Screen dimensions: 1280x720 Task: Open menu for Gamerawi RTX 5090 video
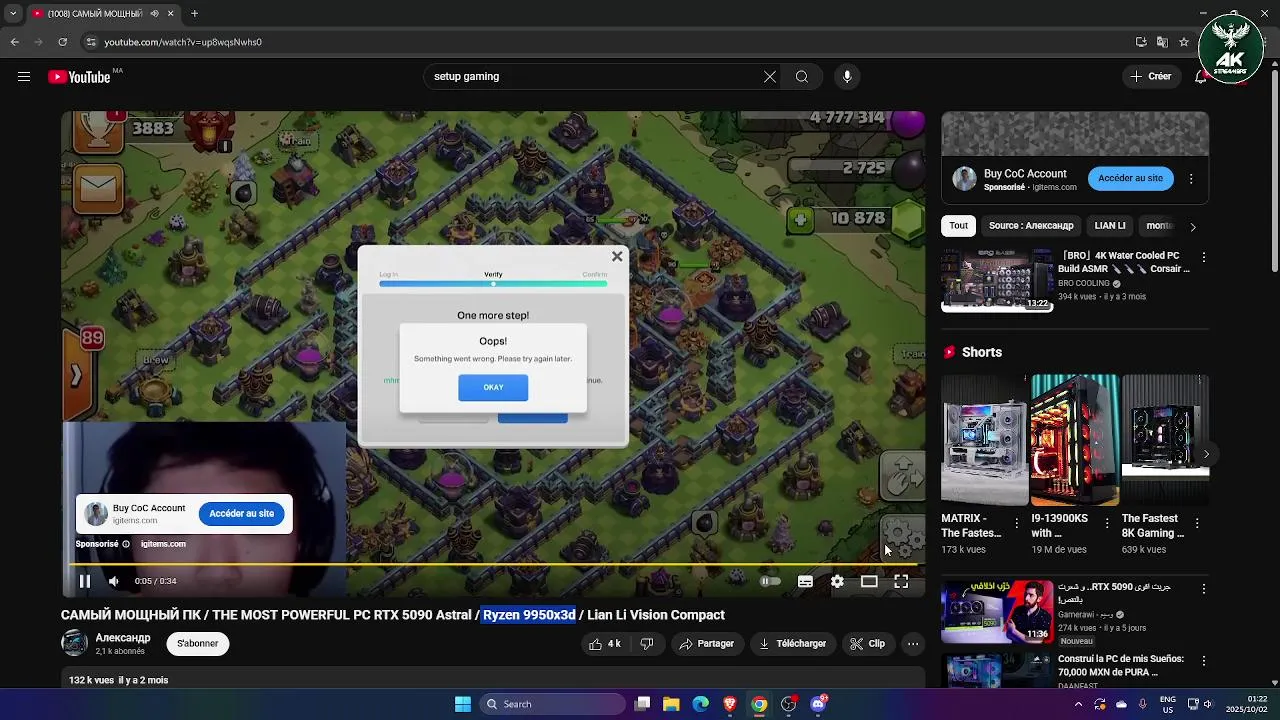(1204, 589)
